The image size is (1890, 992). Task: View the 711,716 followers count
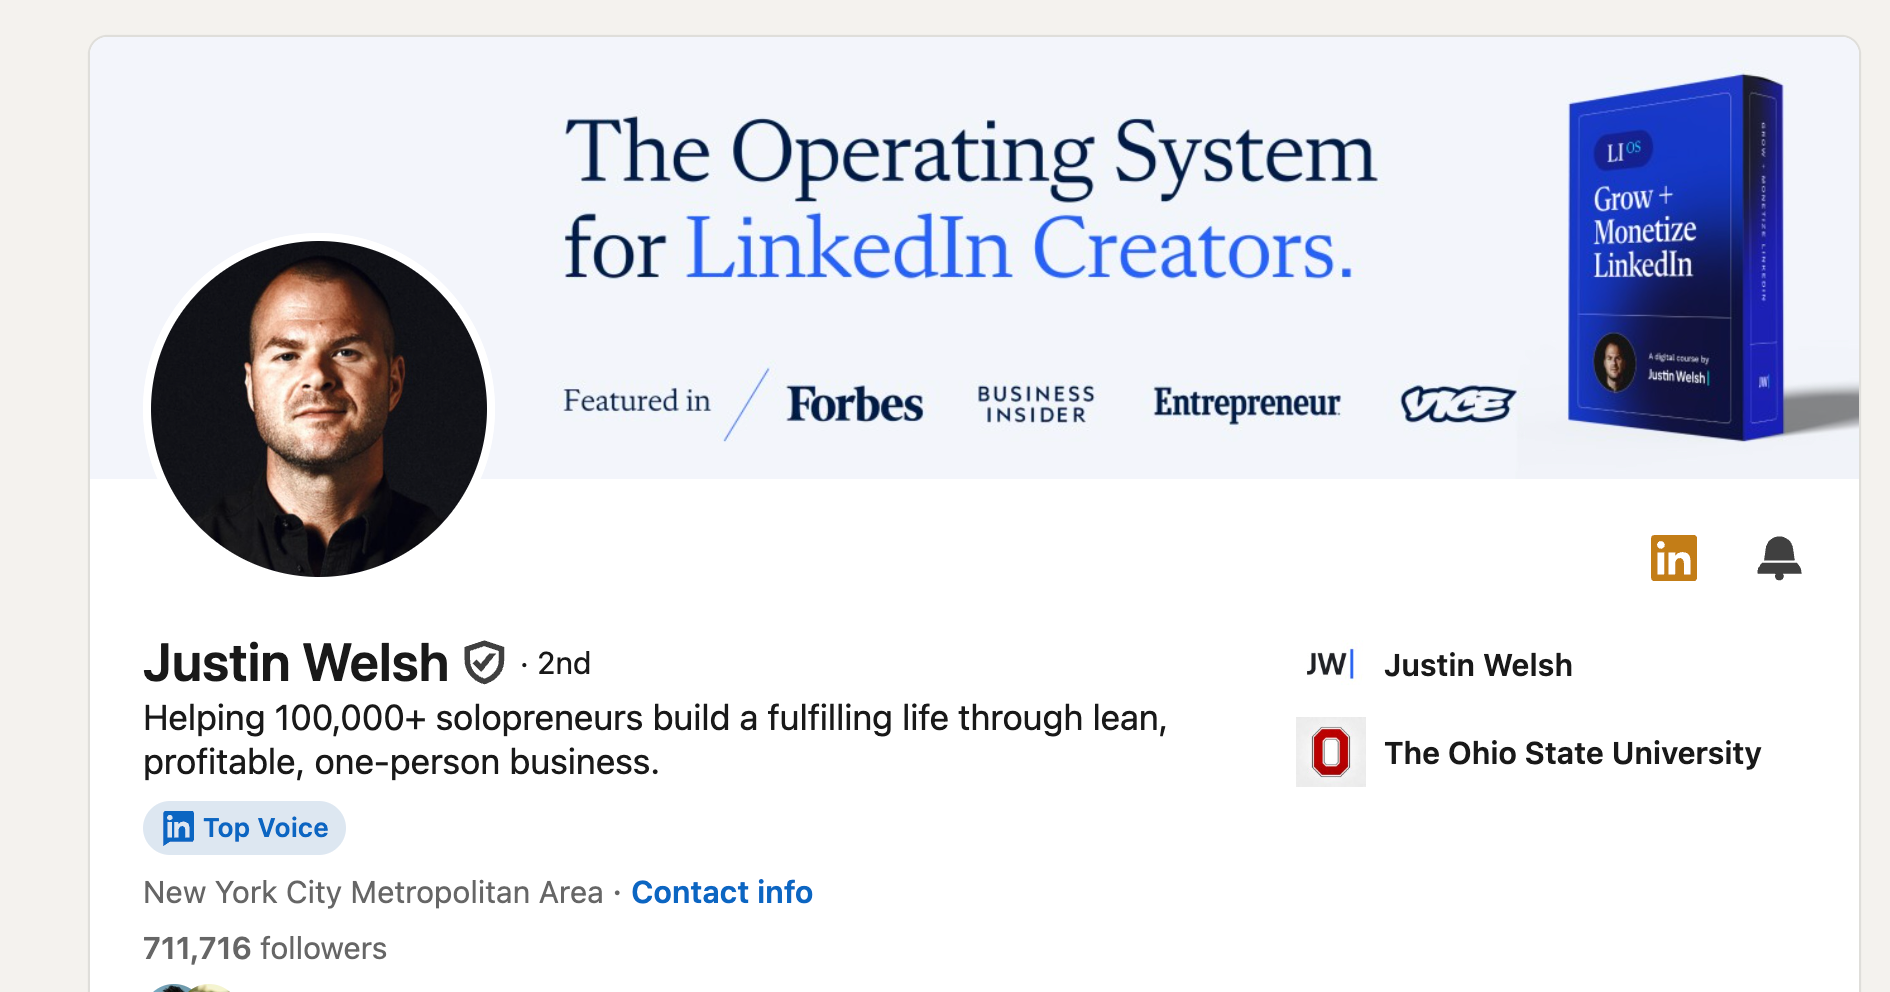265,948
